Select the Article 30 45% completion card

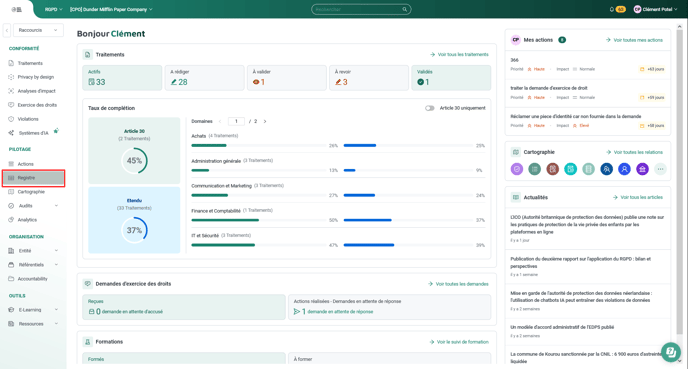[x=134, y=150]
